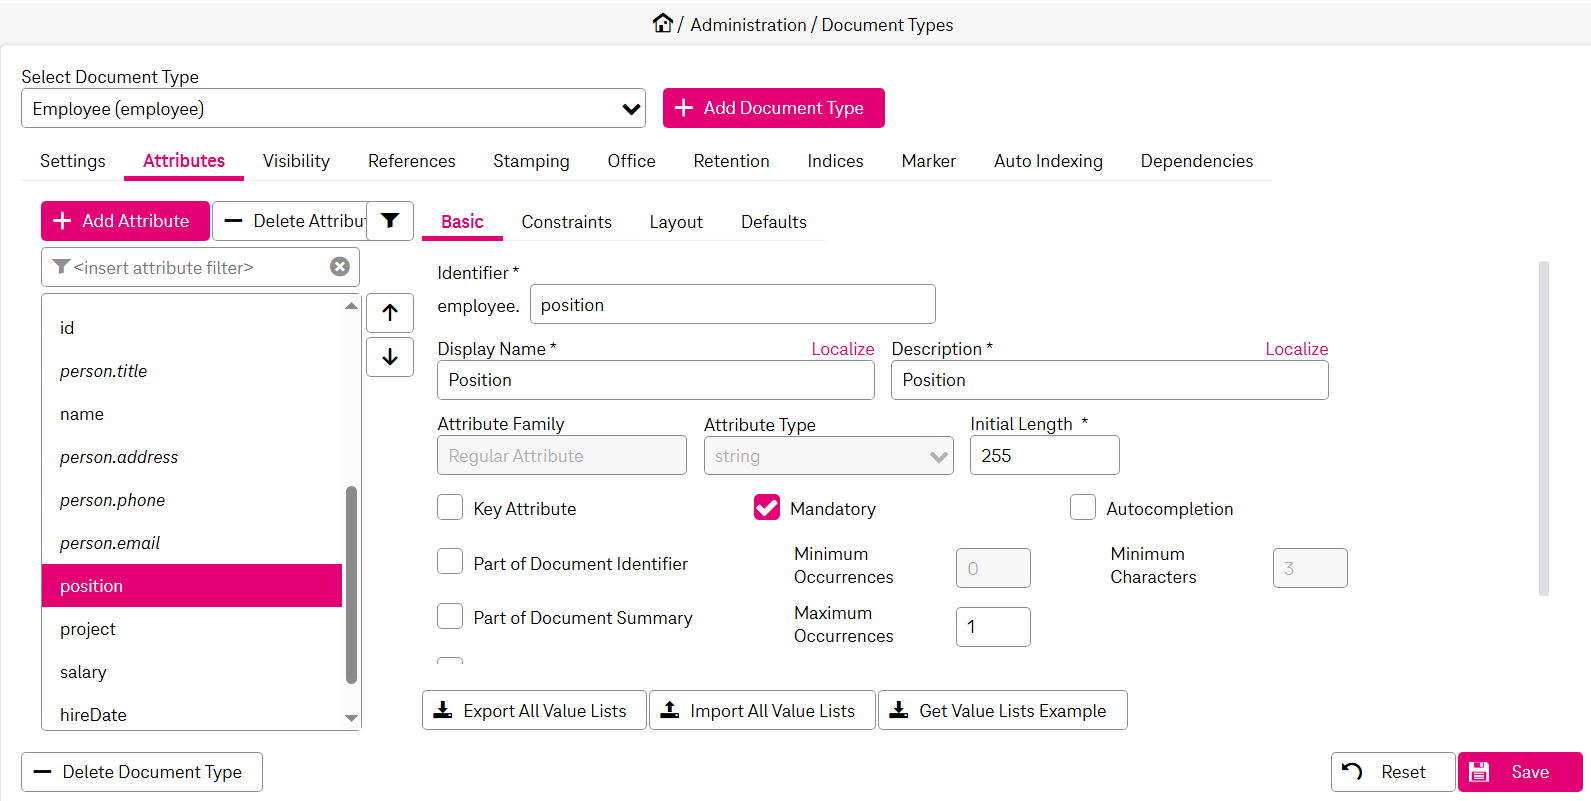
Task: Click Import All Value Lists button
Action: [762, 711]
